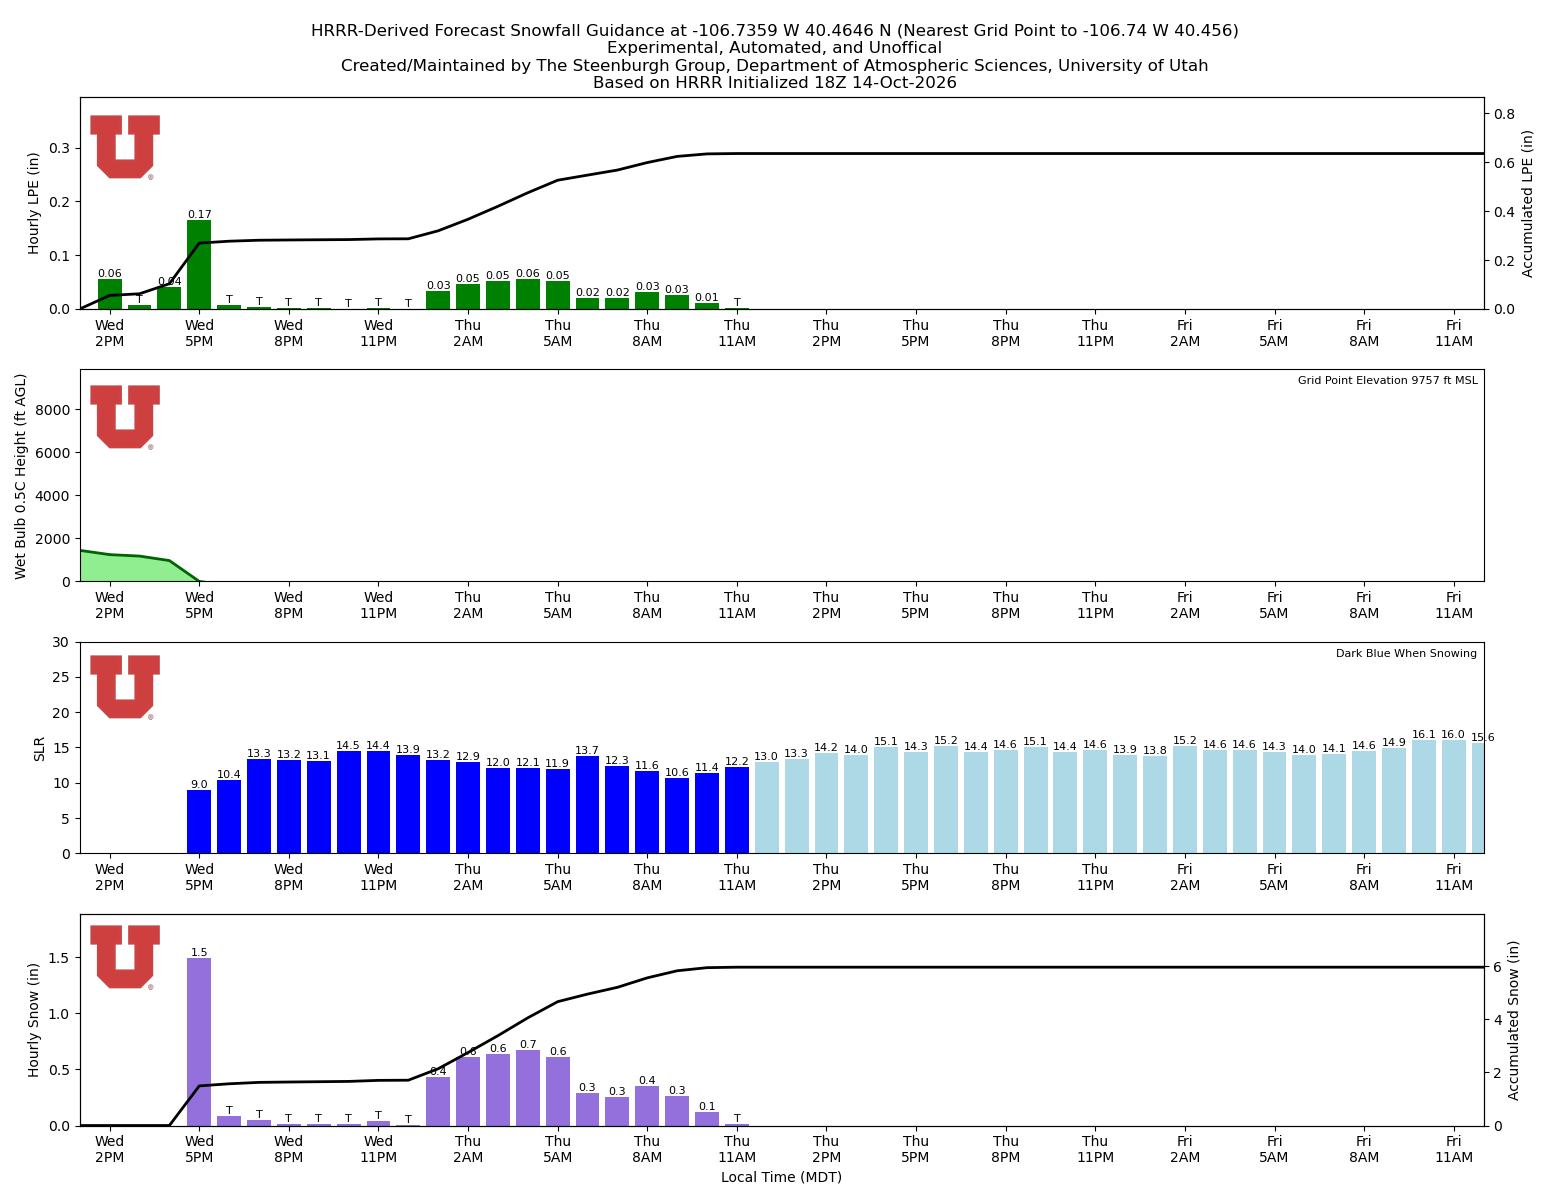Select the chart title line starting "HRRR-Derived Forecast Snowfall Guidance"

775,31
